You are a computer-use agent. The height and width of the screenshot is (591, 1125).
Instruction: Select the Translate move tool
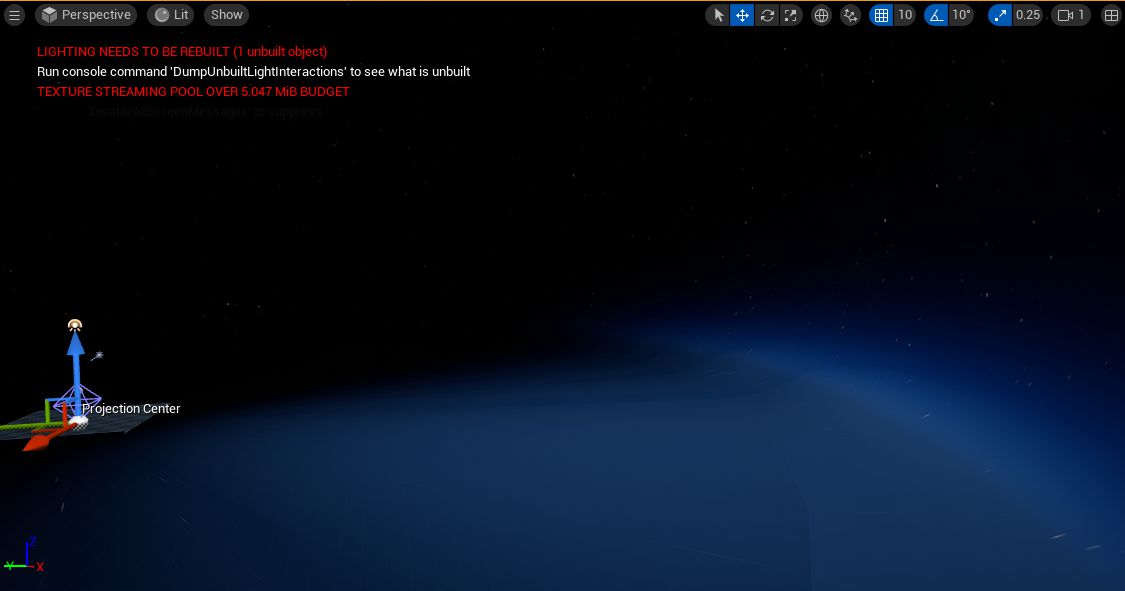click(x=742, y=15)
